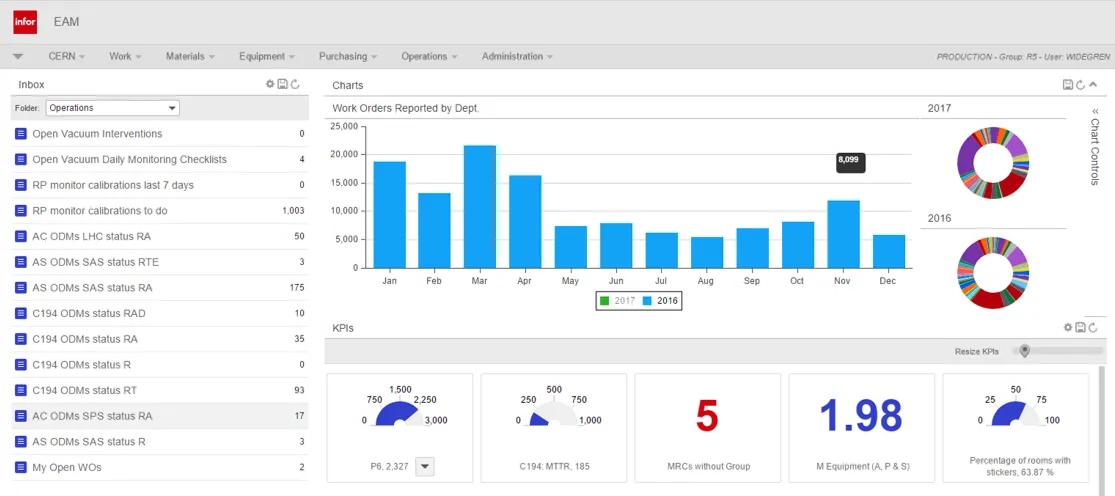Click Work Orders Reported by Dept. title

point(406,109)
